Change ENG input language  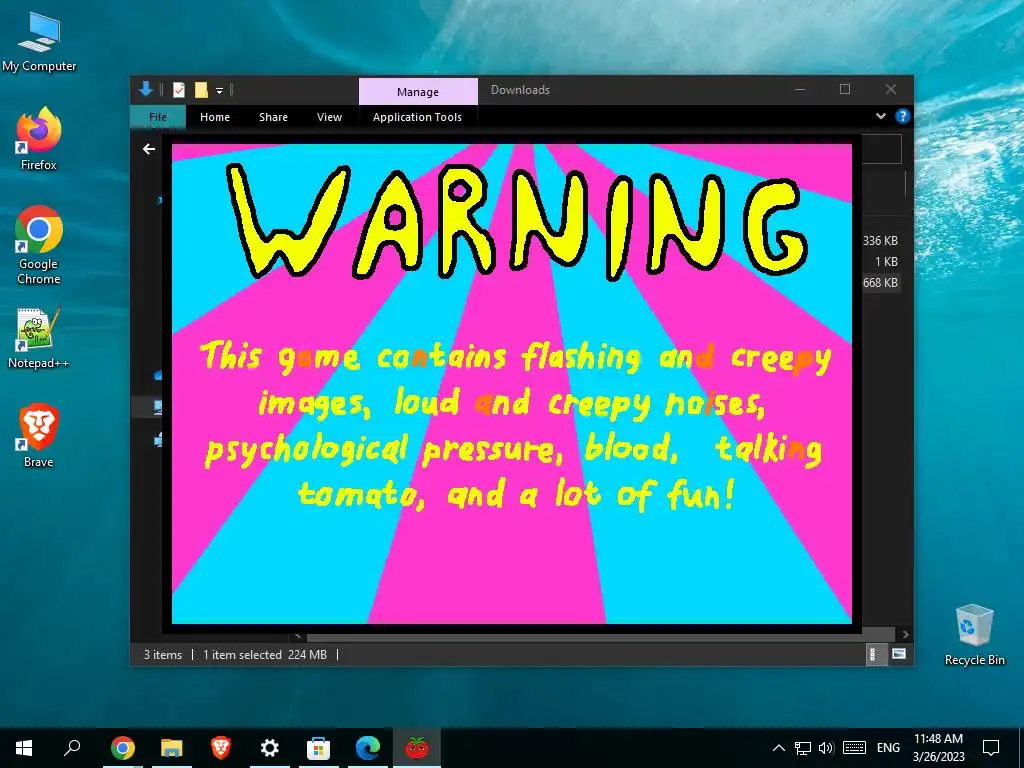pyautogui.click(x=888, y=748)
